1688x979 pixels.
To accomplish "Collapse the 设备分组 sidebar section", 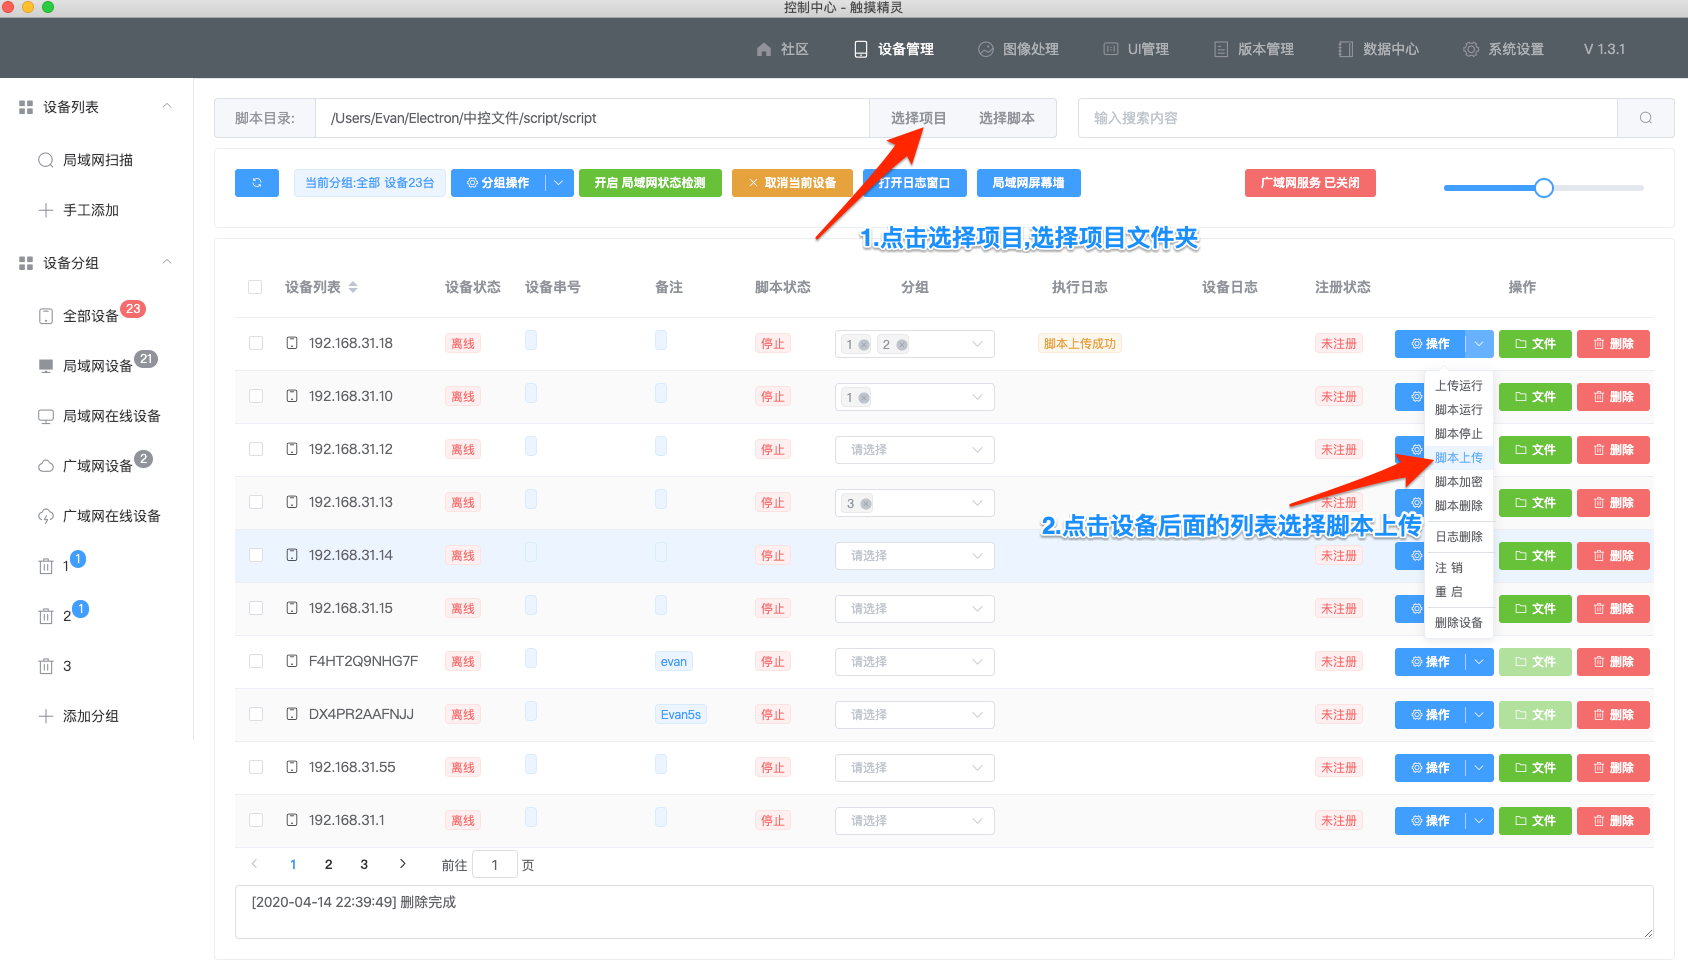I will coord(167,262).
